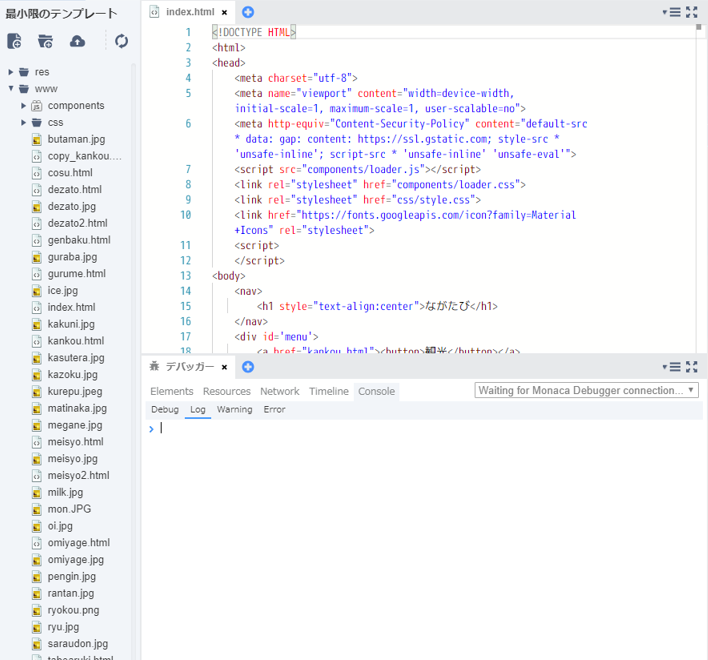Expand the components folder arrow

coord(23,106)
